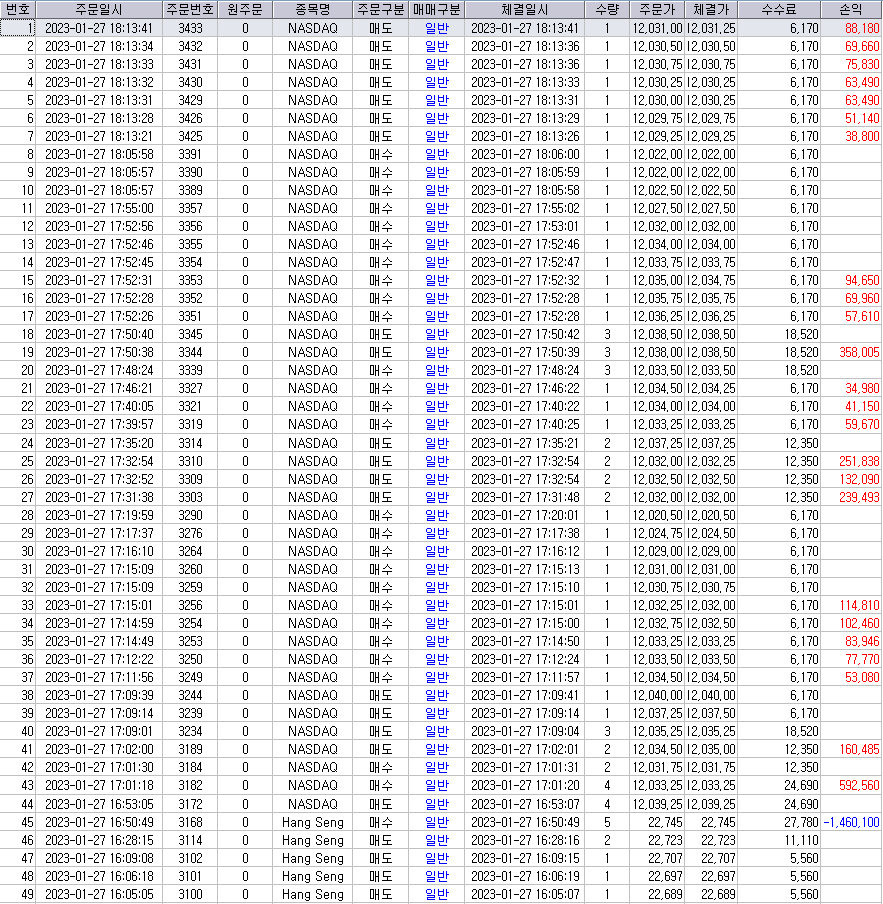
Task: Select order number 3391
Action: point(190,154)
